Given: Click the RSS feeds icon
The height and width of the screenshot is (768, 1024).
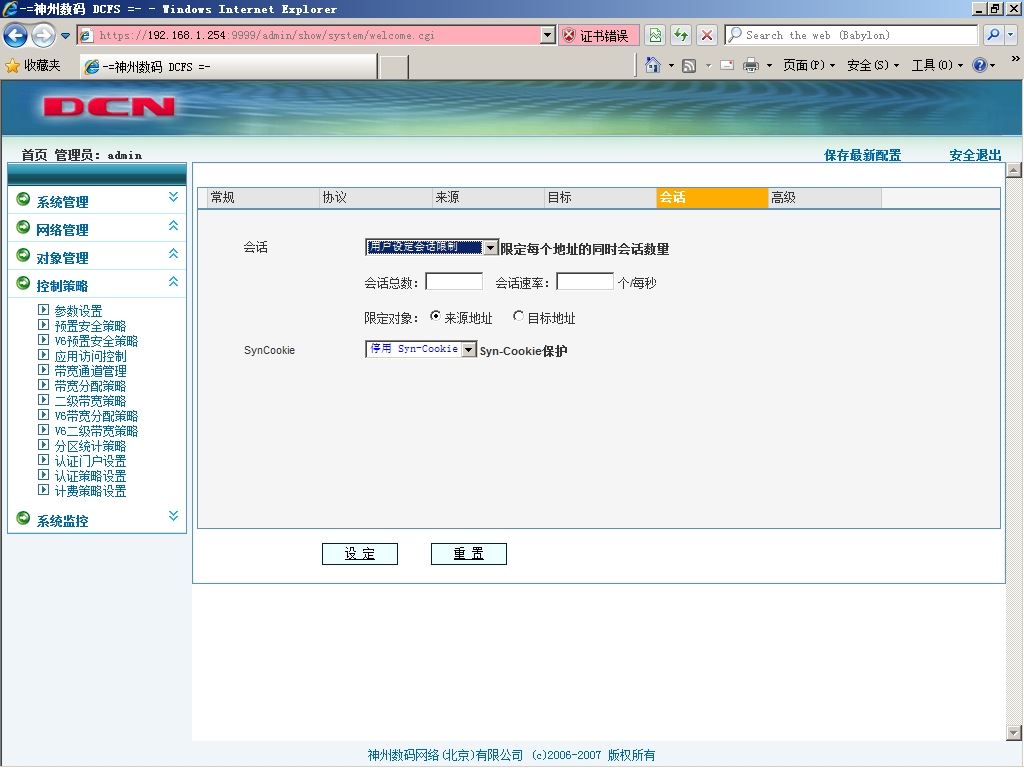Looking at the screenshot, I should point(689,65).
